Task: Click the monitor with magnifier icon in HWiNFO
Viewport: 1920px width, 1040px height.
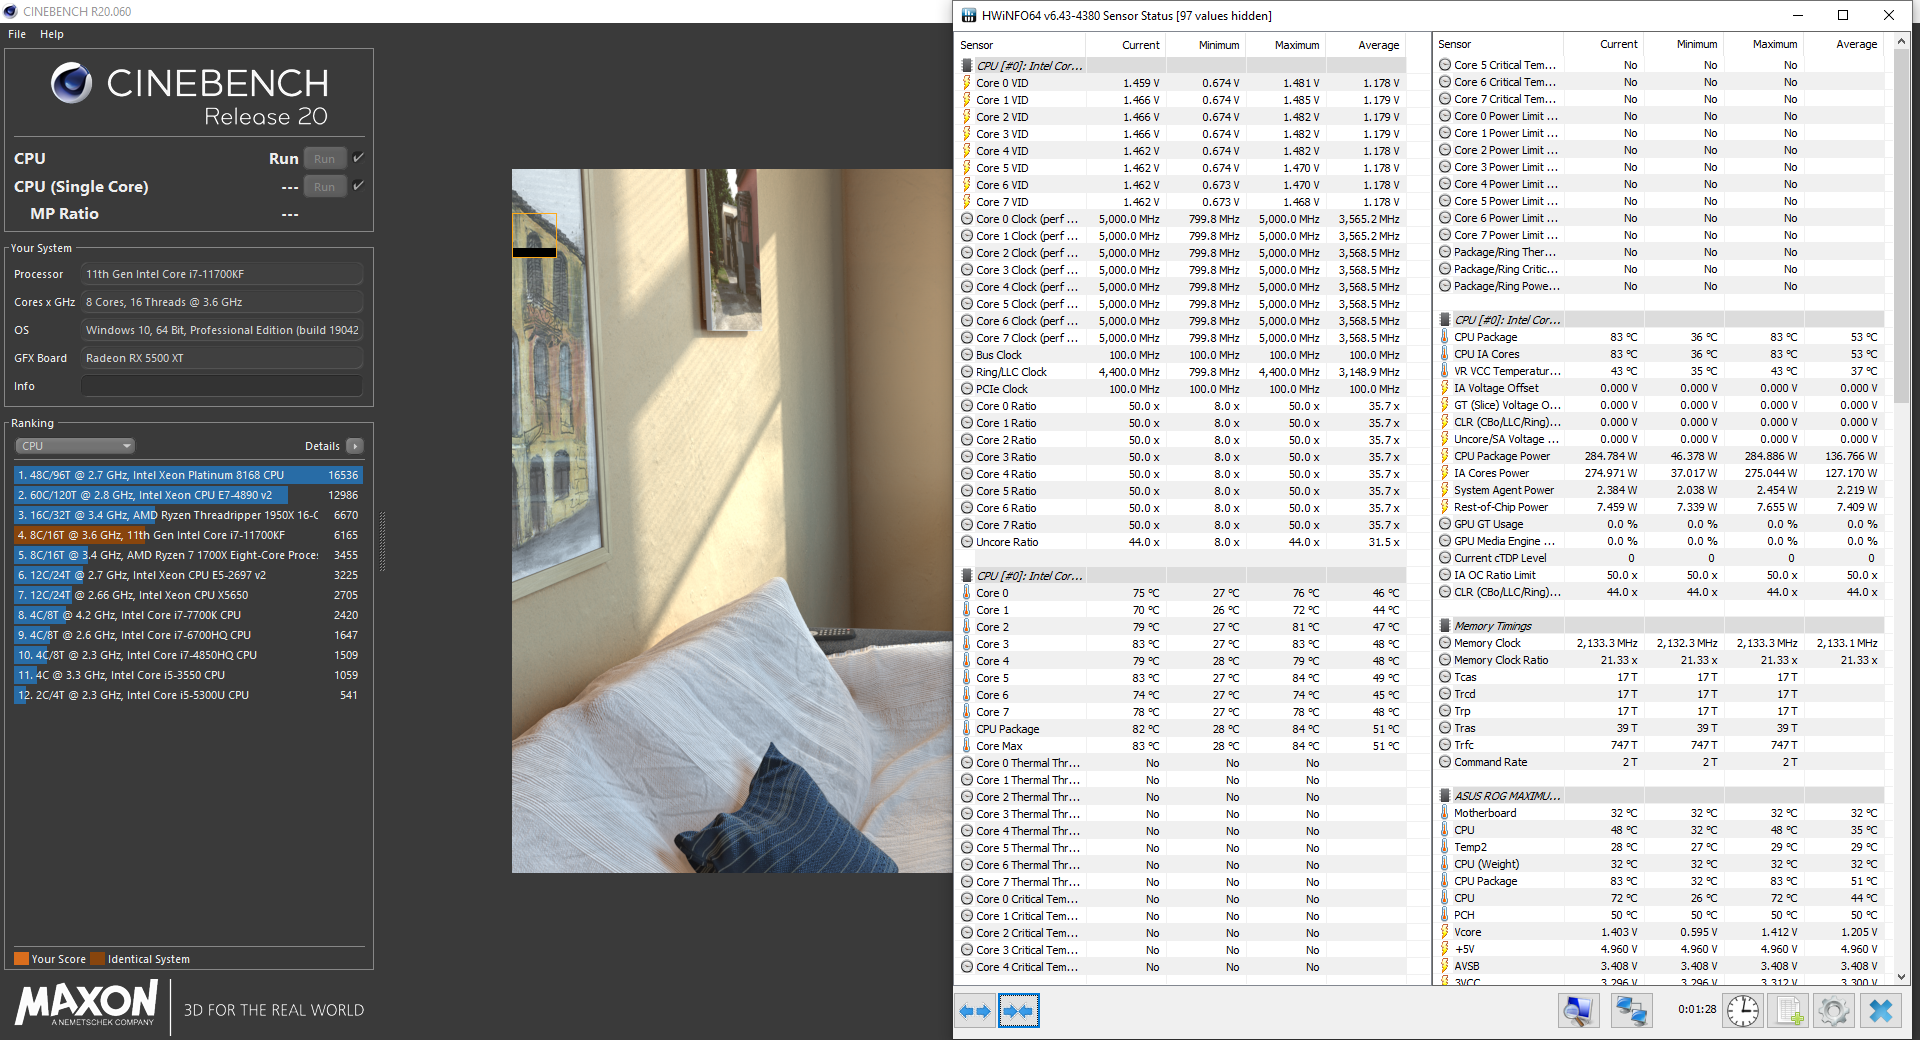Action: 1578,1011
